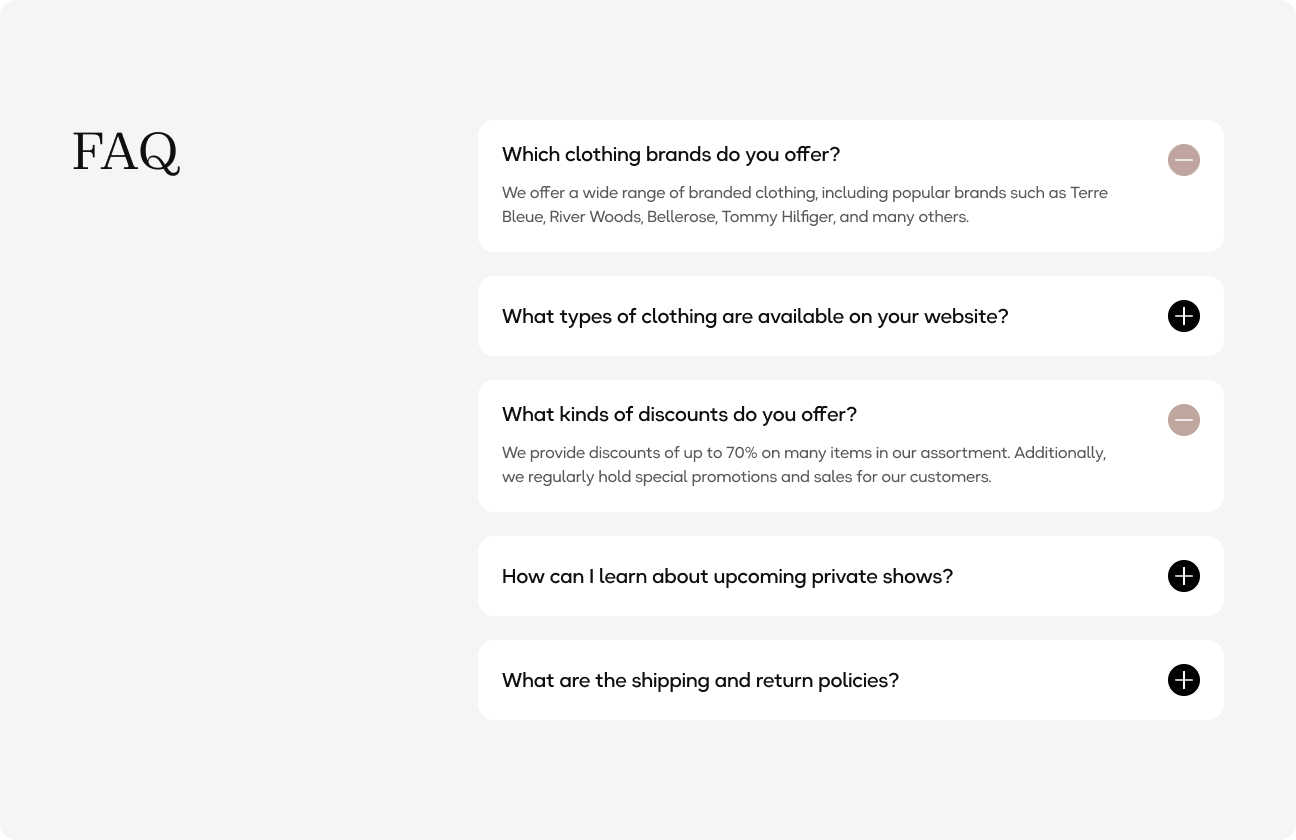Screen dimensions: 1296x840
Task: Click the 'Tommy Hilfiger' brand name in the answer
Action: pos(777,216)
